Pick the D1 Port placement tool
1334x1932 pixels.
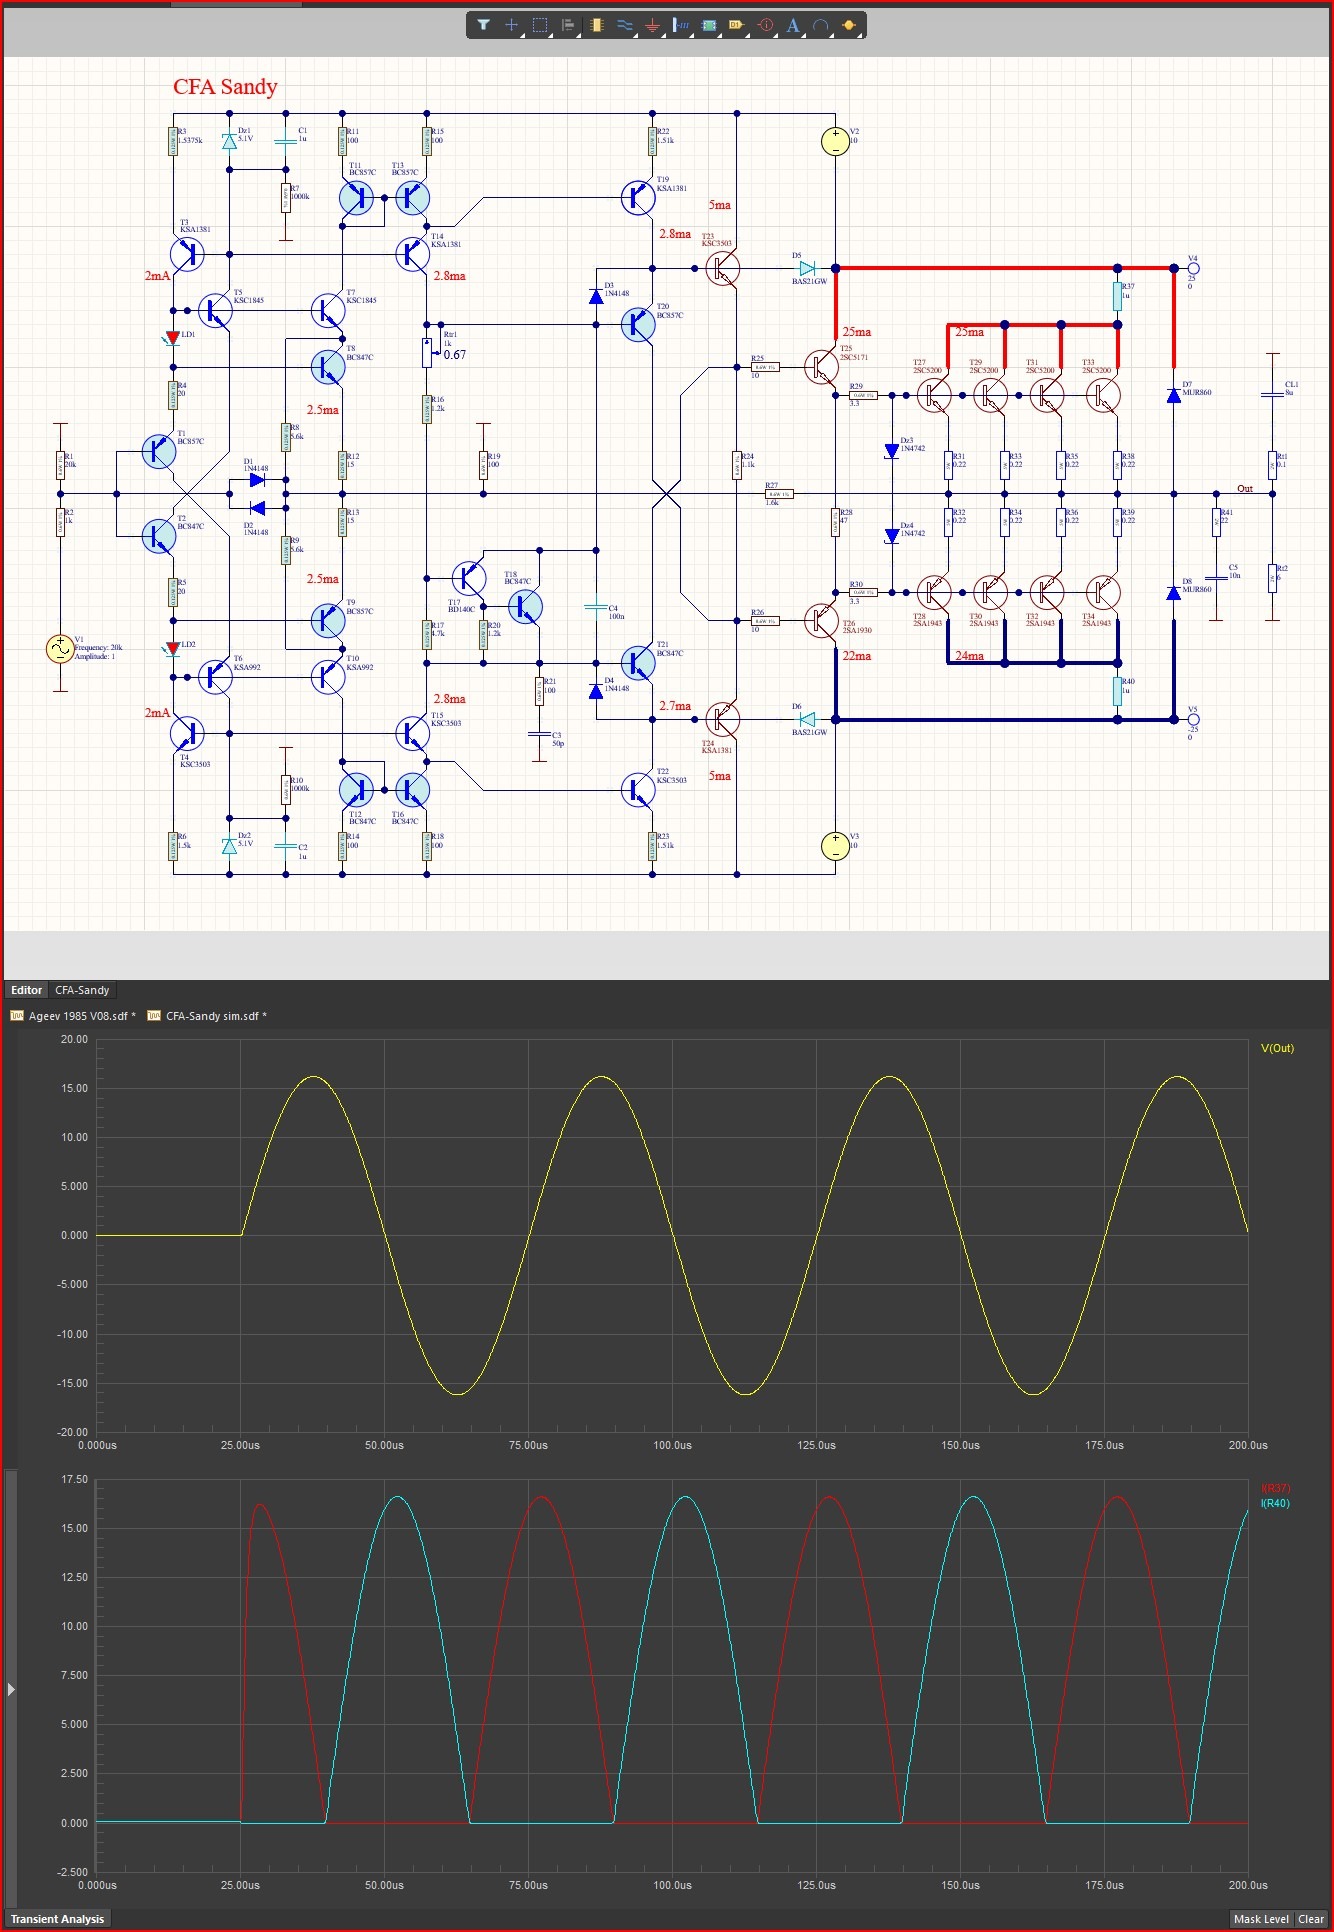pos(737,25)
